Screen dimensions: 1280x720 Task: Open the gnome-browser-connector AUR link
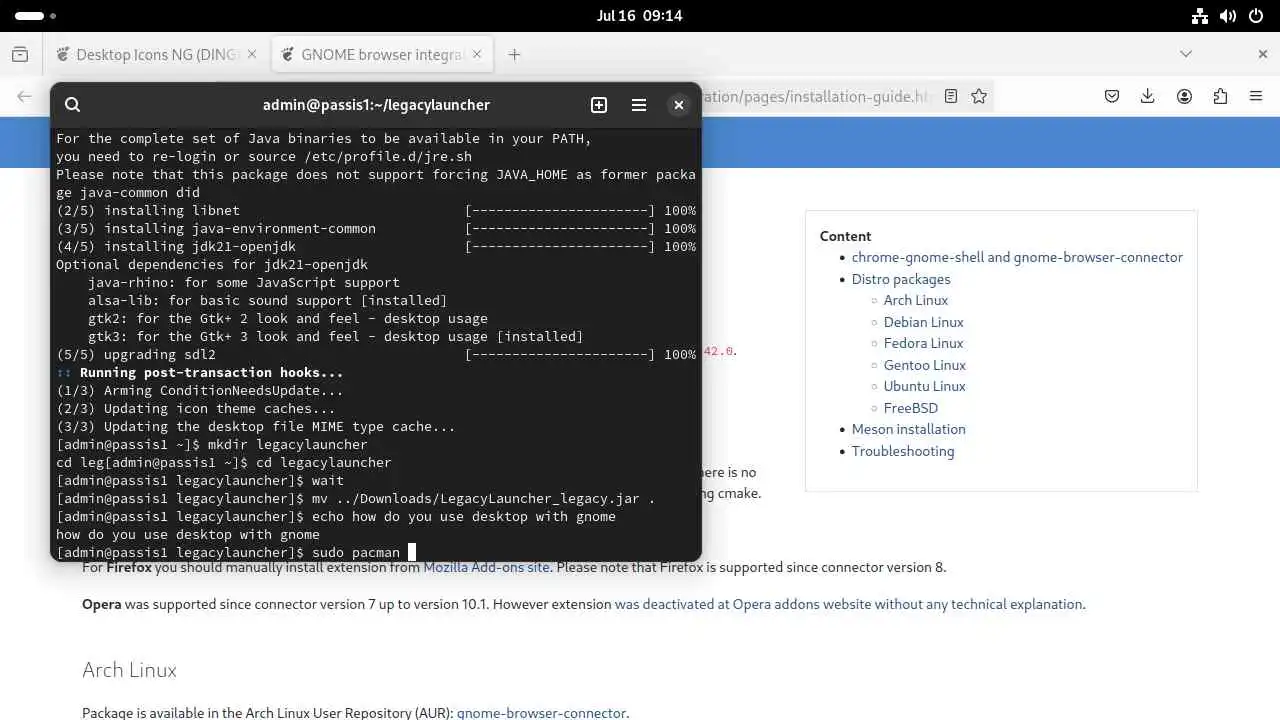(x=541, y=713)
